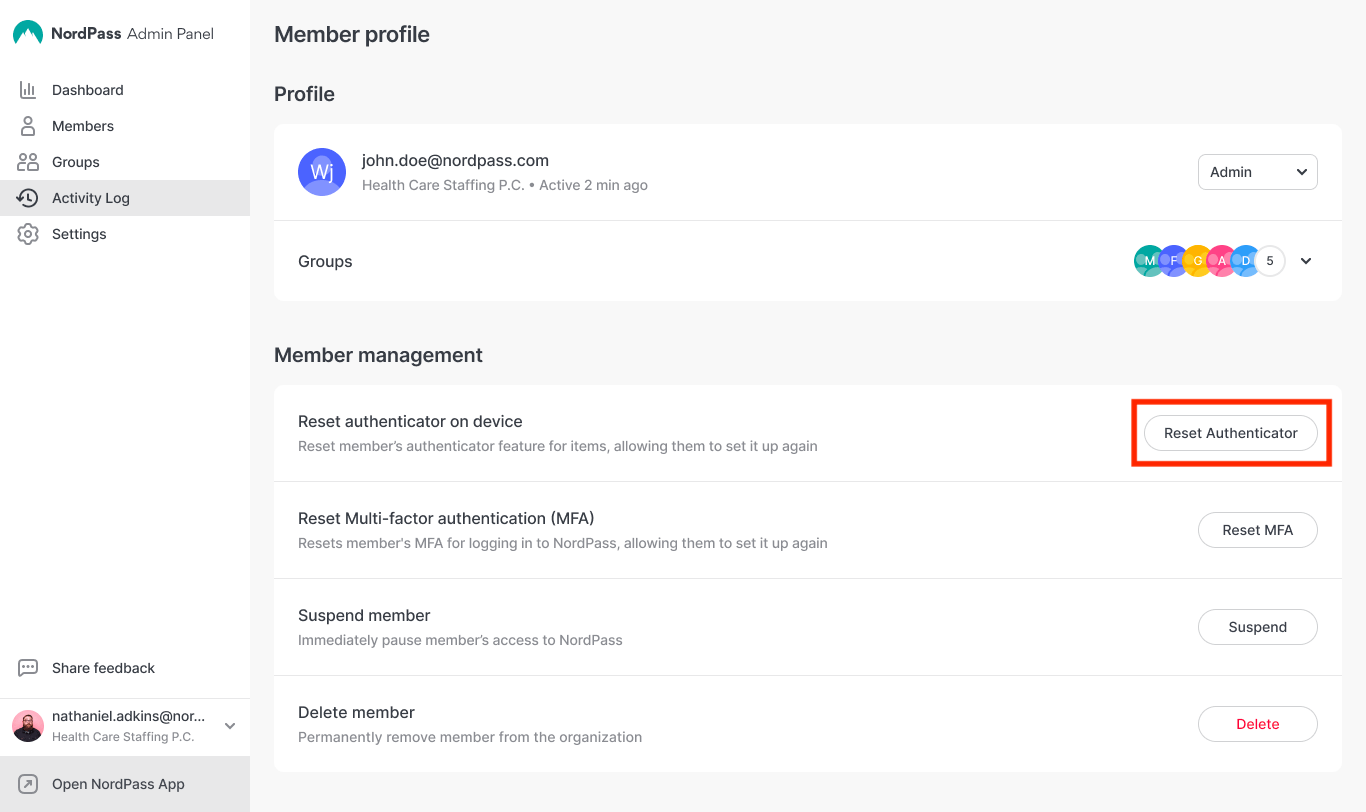The width and height of the screenshot is (1366, 812).
Task: Click the Groups people icon
Action: [28, 162]
